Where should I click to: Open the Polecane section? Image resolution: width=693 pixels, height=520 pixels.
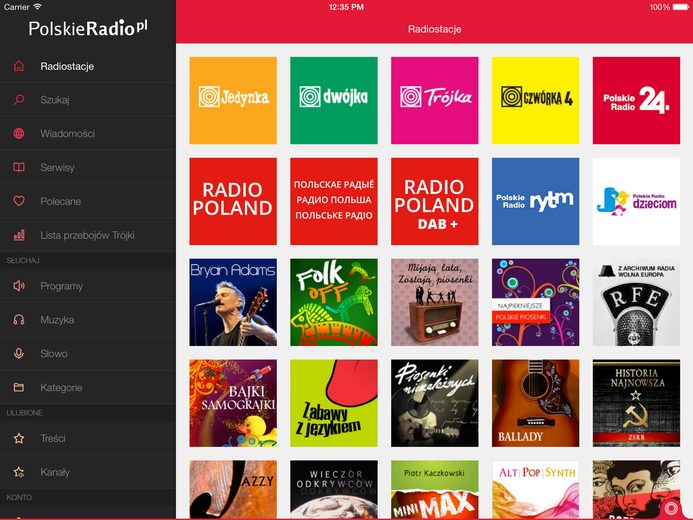[x=88, y=201]
